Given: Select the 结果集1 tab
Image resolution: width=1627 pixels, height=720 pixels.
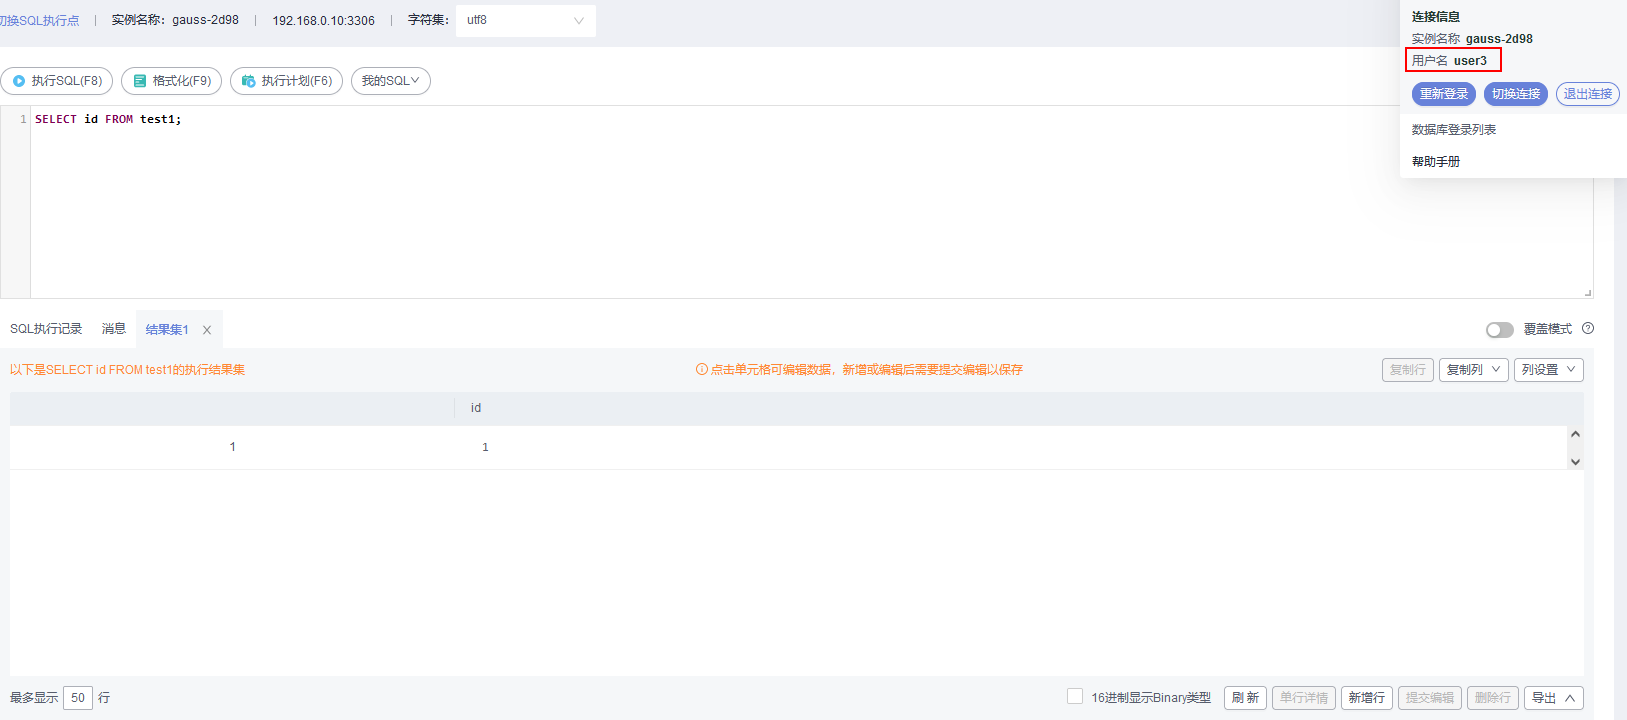Looking at the screenshot, I should [167, 330].
